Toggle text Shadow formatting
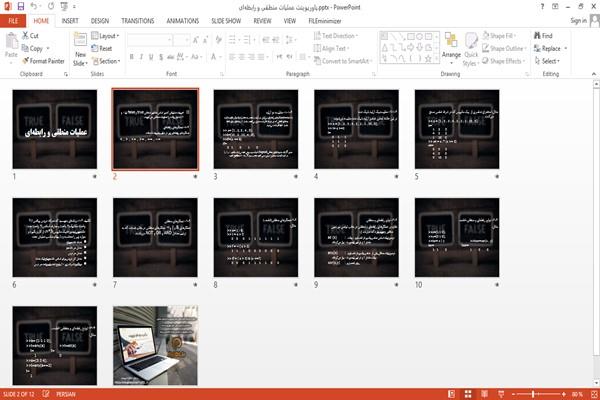This screenshot has height=400, width=600. pos(161,57)
